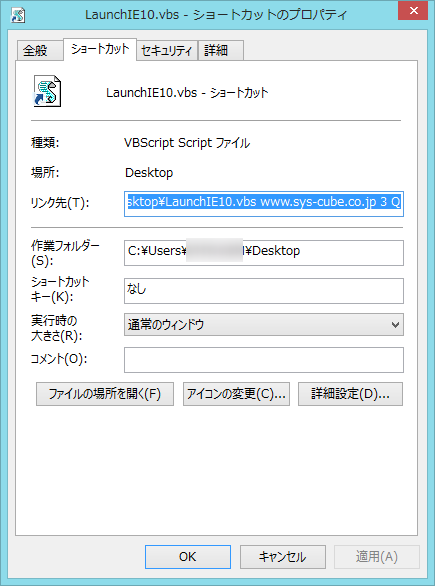The height and width of the screenshot is (586, 435).
Task: Focus the 作業フォルダー path field
Action: (264, 253)
